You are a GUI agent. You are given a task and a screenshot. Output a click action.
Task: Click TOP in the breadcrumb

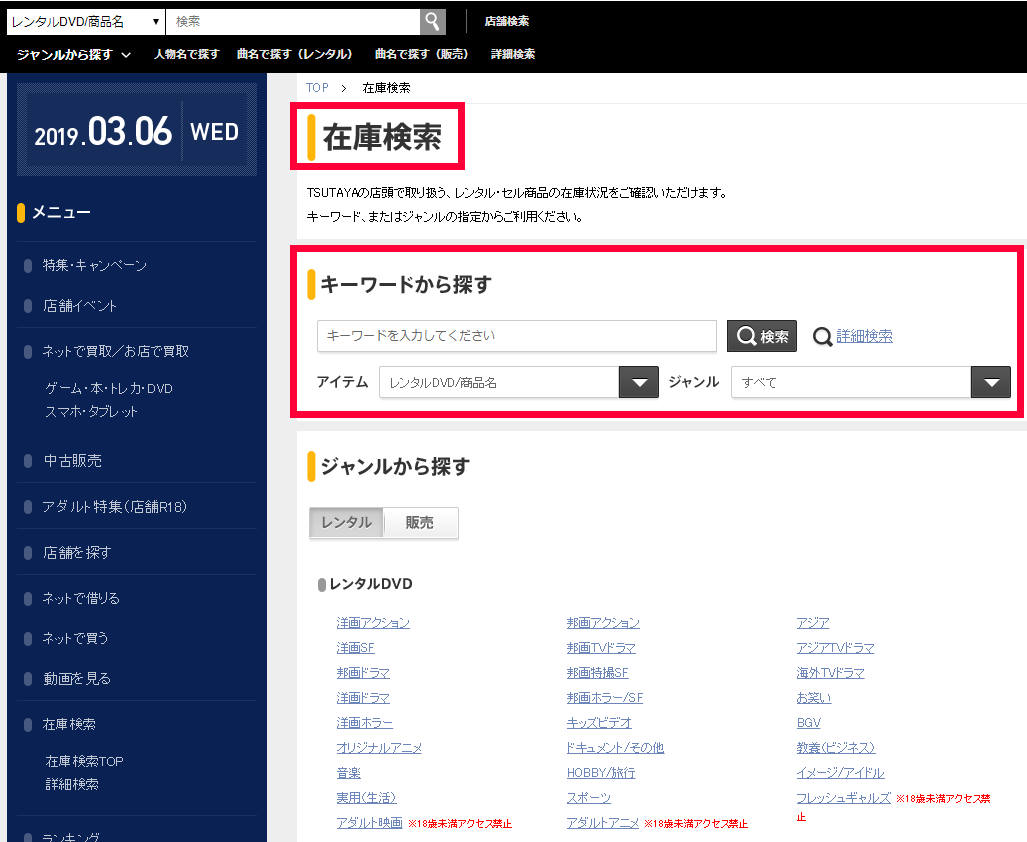click(317, 88)
